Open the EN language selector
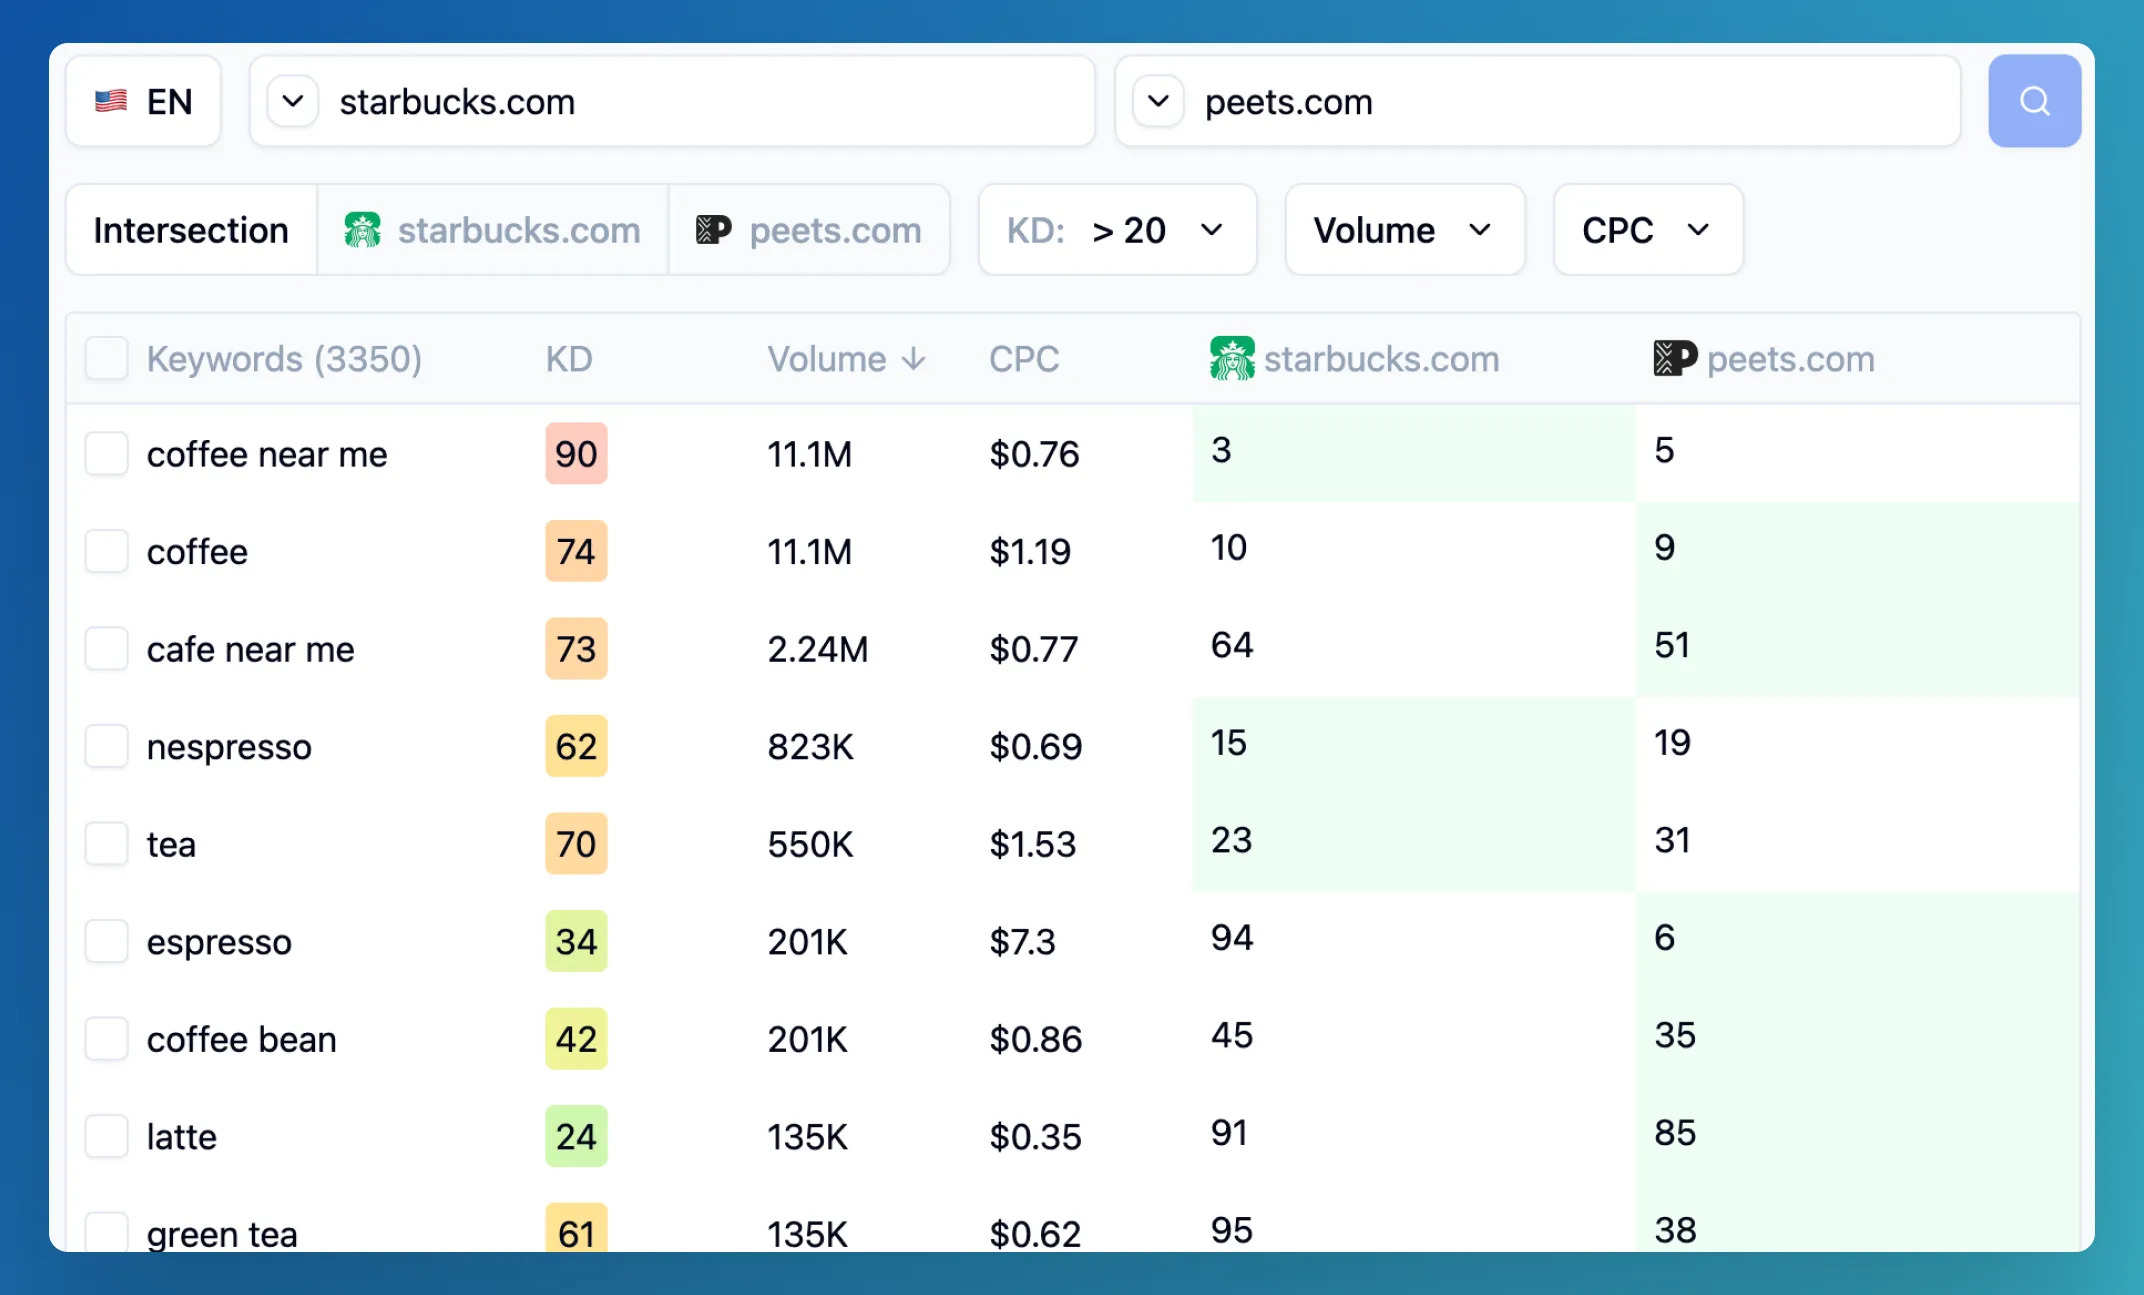The height and width of the screenshot is (1295, 2144). point(143,100)
